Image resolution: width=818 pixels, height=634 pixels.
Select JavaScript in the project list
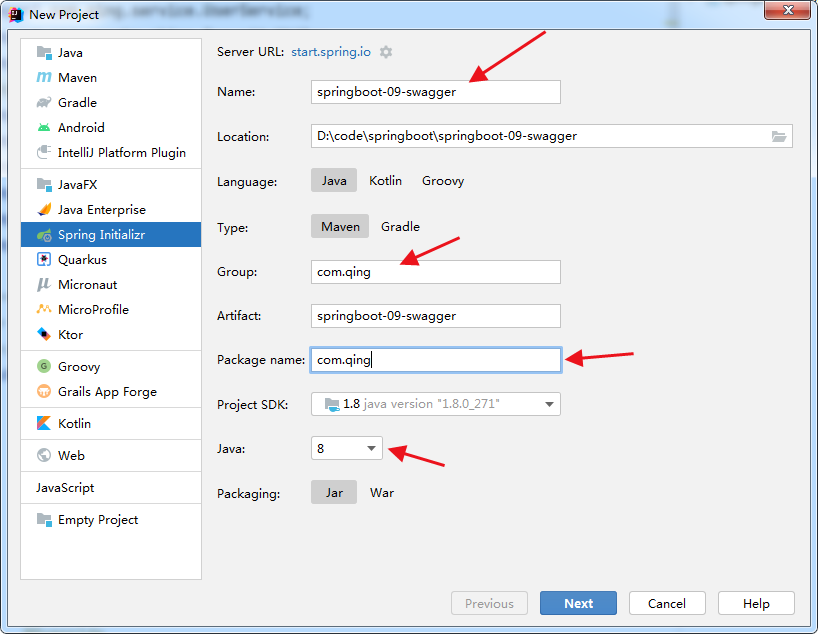[111, 487]
